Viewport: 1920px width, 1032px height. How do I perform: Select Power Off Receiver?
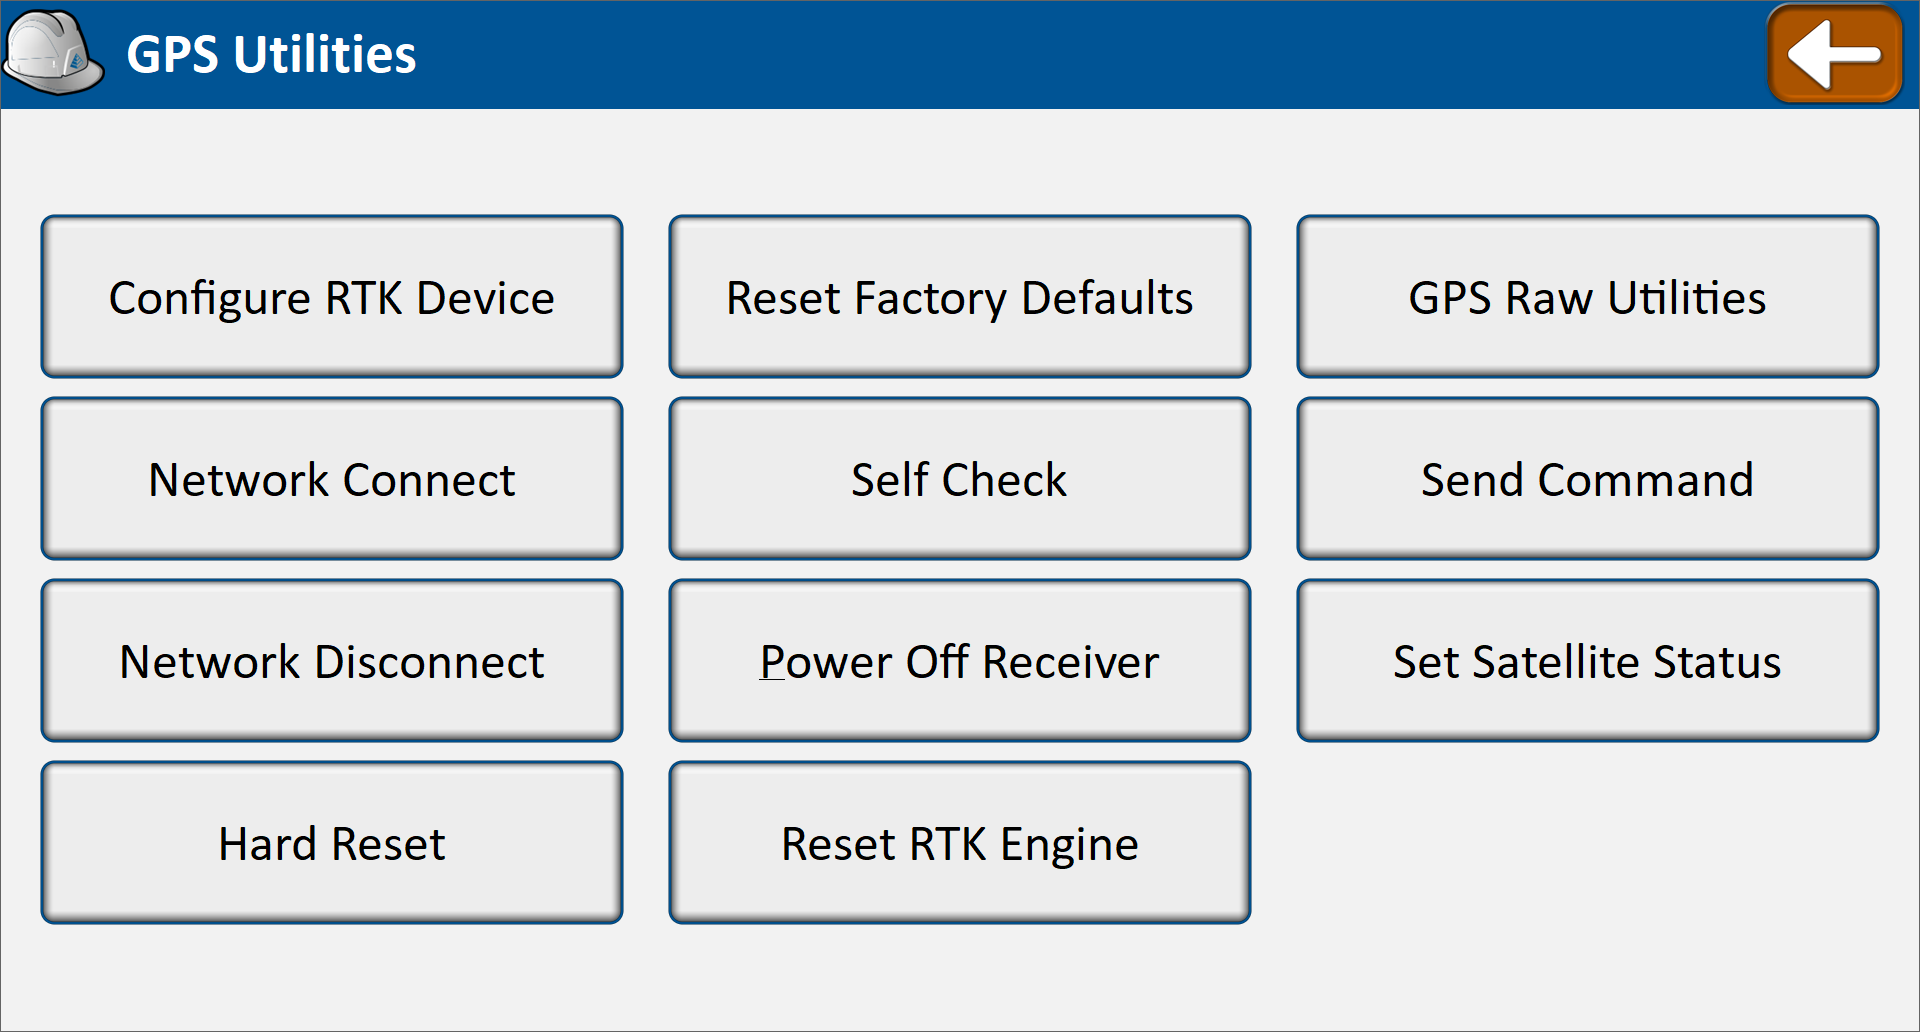(x=960, y=661)
